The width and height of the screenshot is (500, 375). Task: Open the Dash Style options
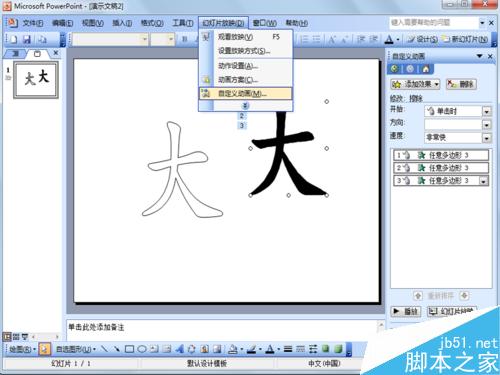pos(300,349)
